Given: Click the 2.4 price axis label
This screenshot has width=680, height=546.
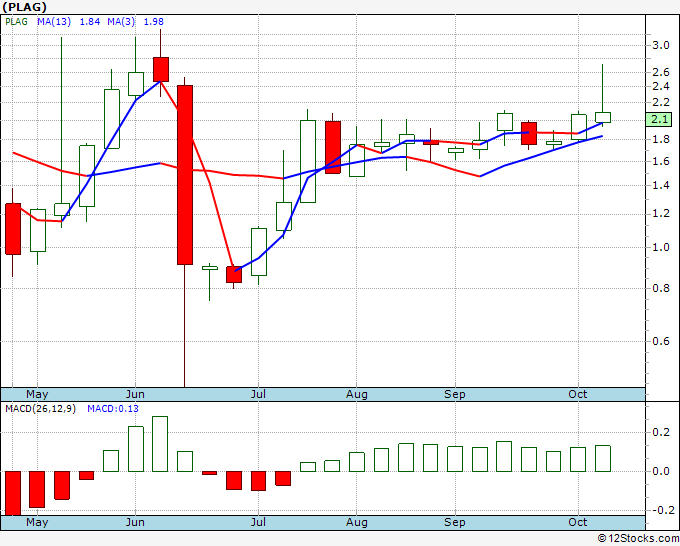Looking at the screenshot, I should coord(661,86).
